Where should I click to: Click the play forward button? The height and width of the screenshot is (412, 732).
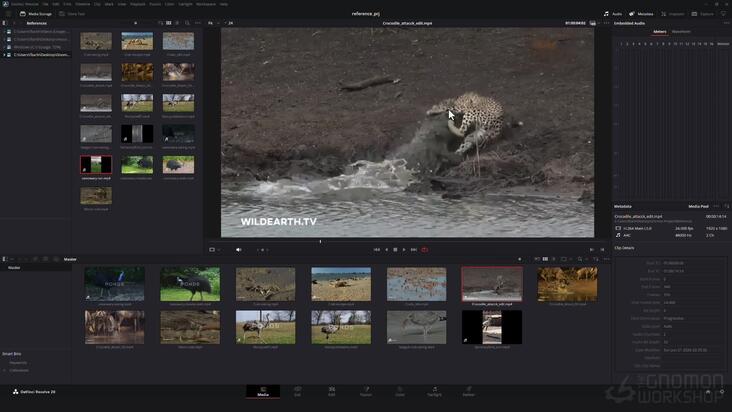404,250
